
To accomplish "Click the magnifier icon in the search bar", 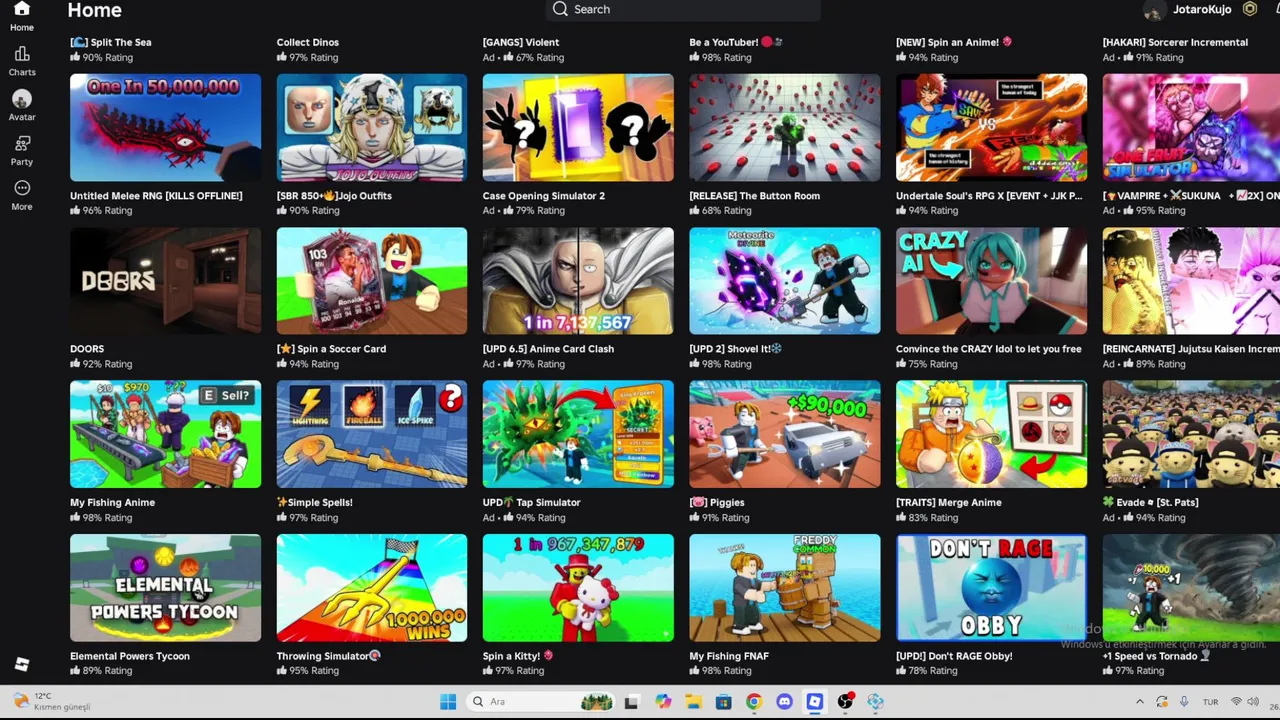I will (560, 9).
